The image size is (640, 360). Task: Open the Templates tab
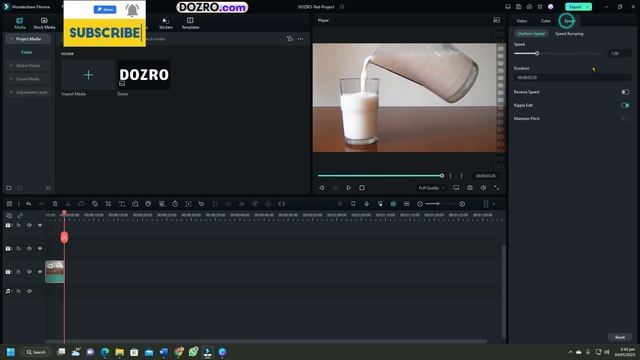pyautogui.click(x=190, y=23)
